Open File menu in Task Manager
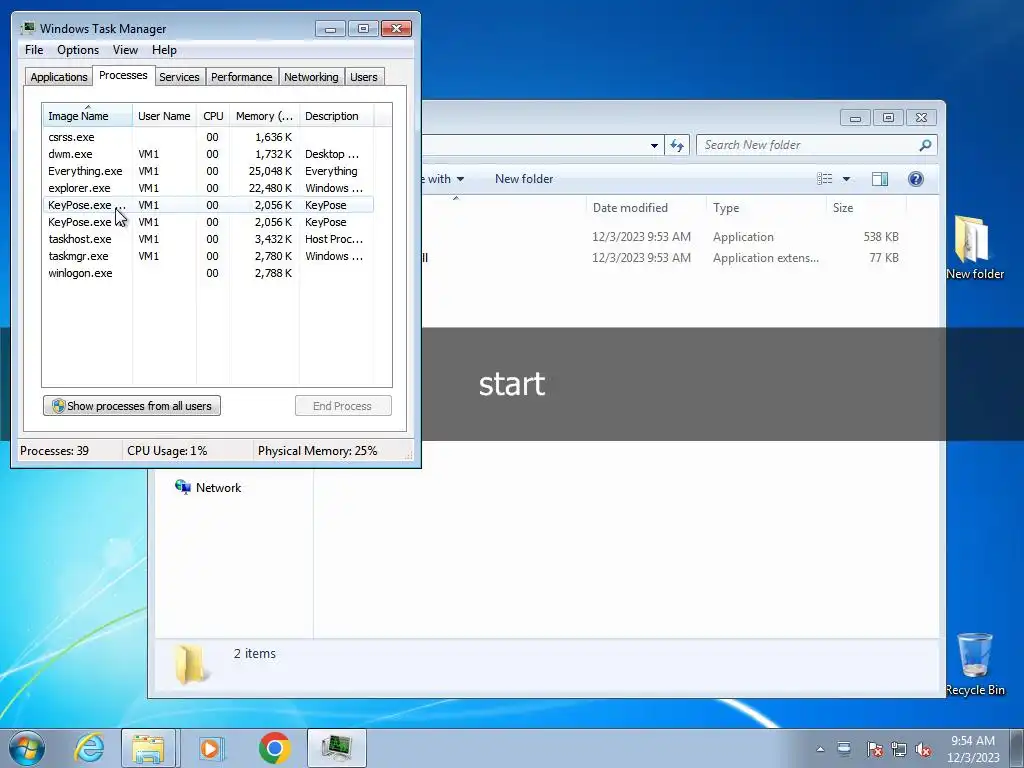Viewport: 1024px width, 768px height. (34, 50)
